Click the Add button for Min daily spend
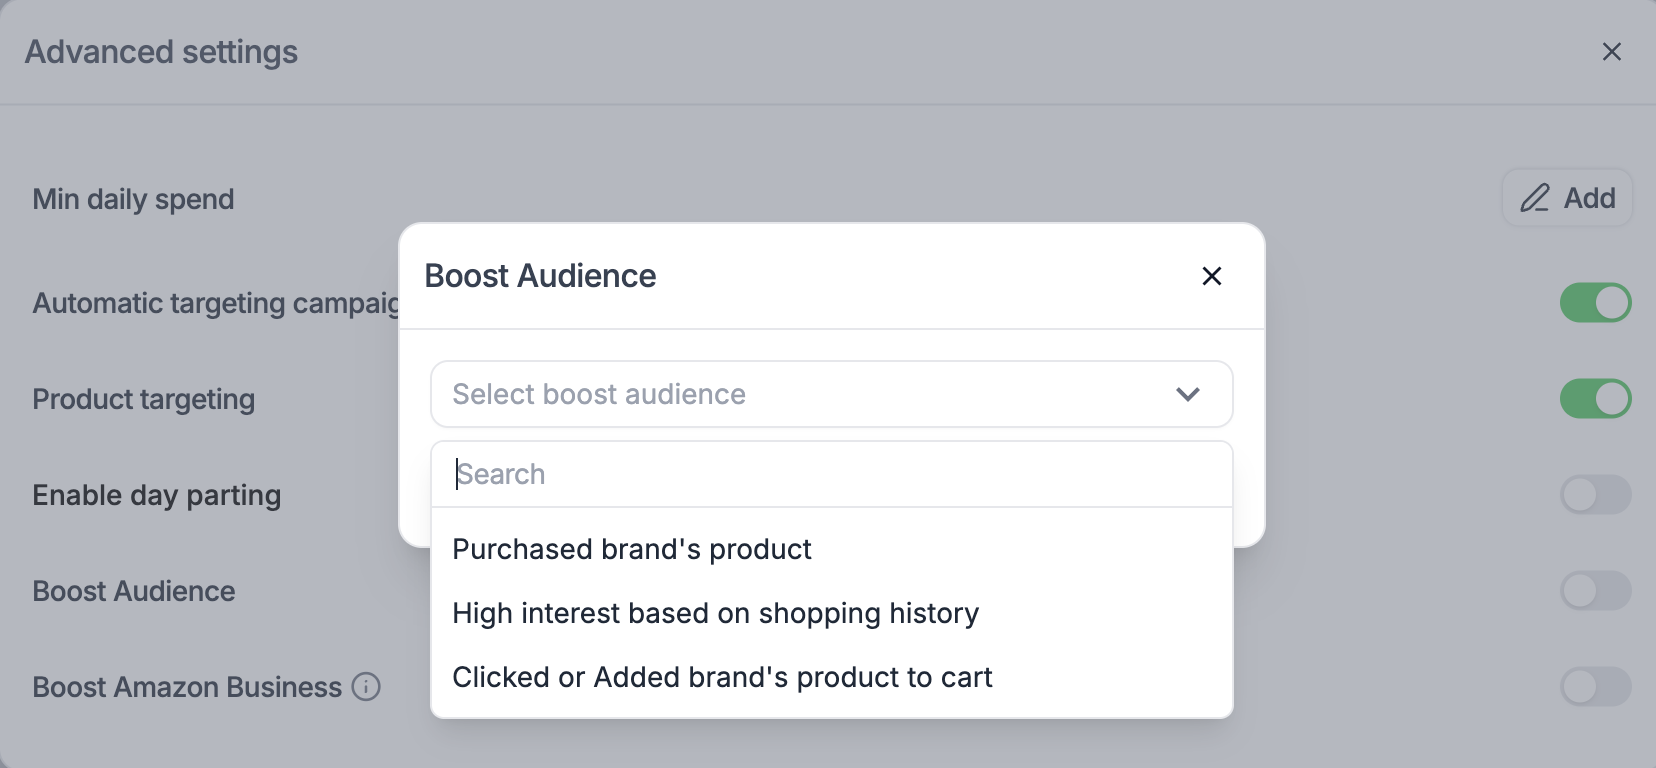Screen dimensions: 1656x768 pyautogui.click(x=1567, y=198)
